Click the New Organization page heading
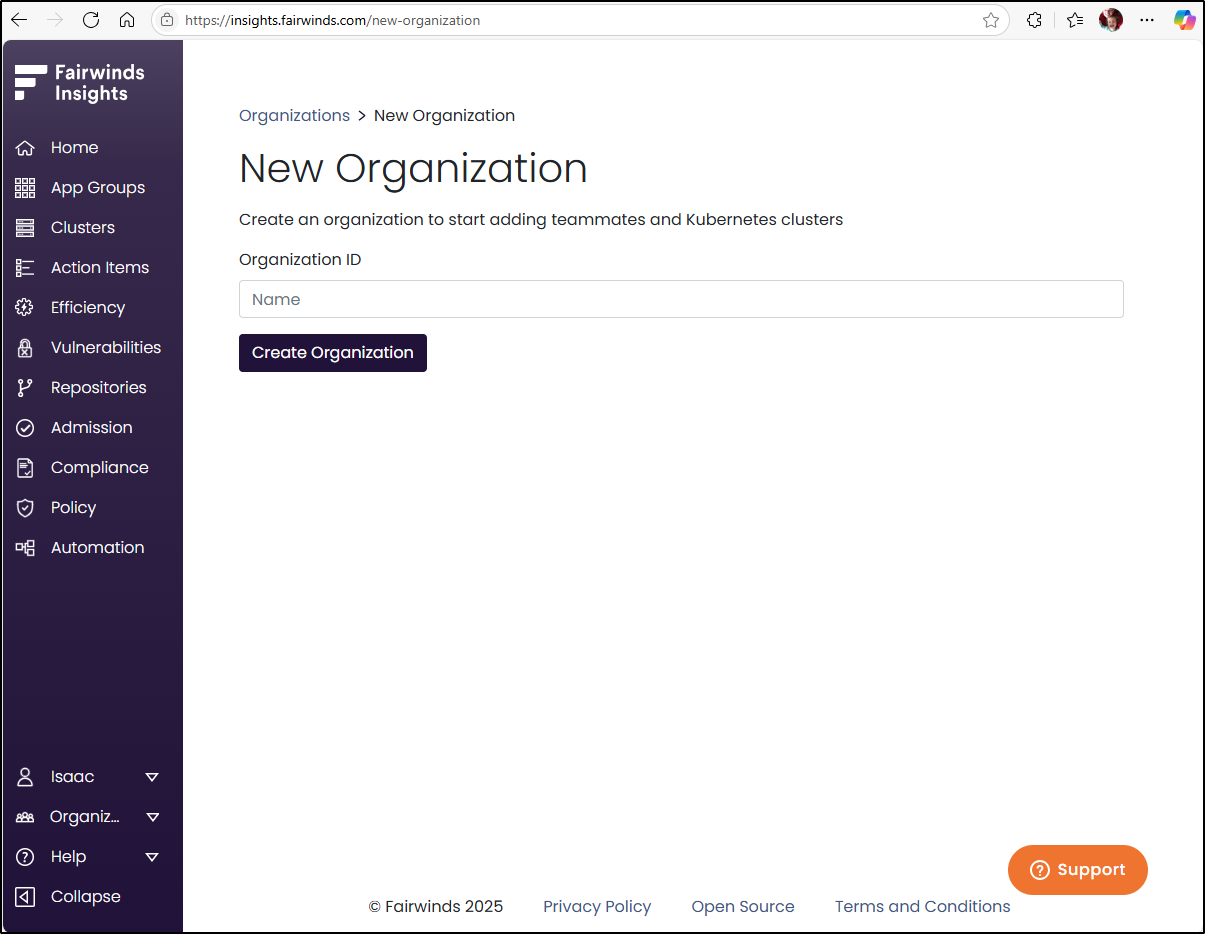Viewport: 1205px width, 934px height. pos(413,169)
